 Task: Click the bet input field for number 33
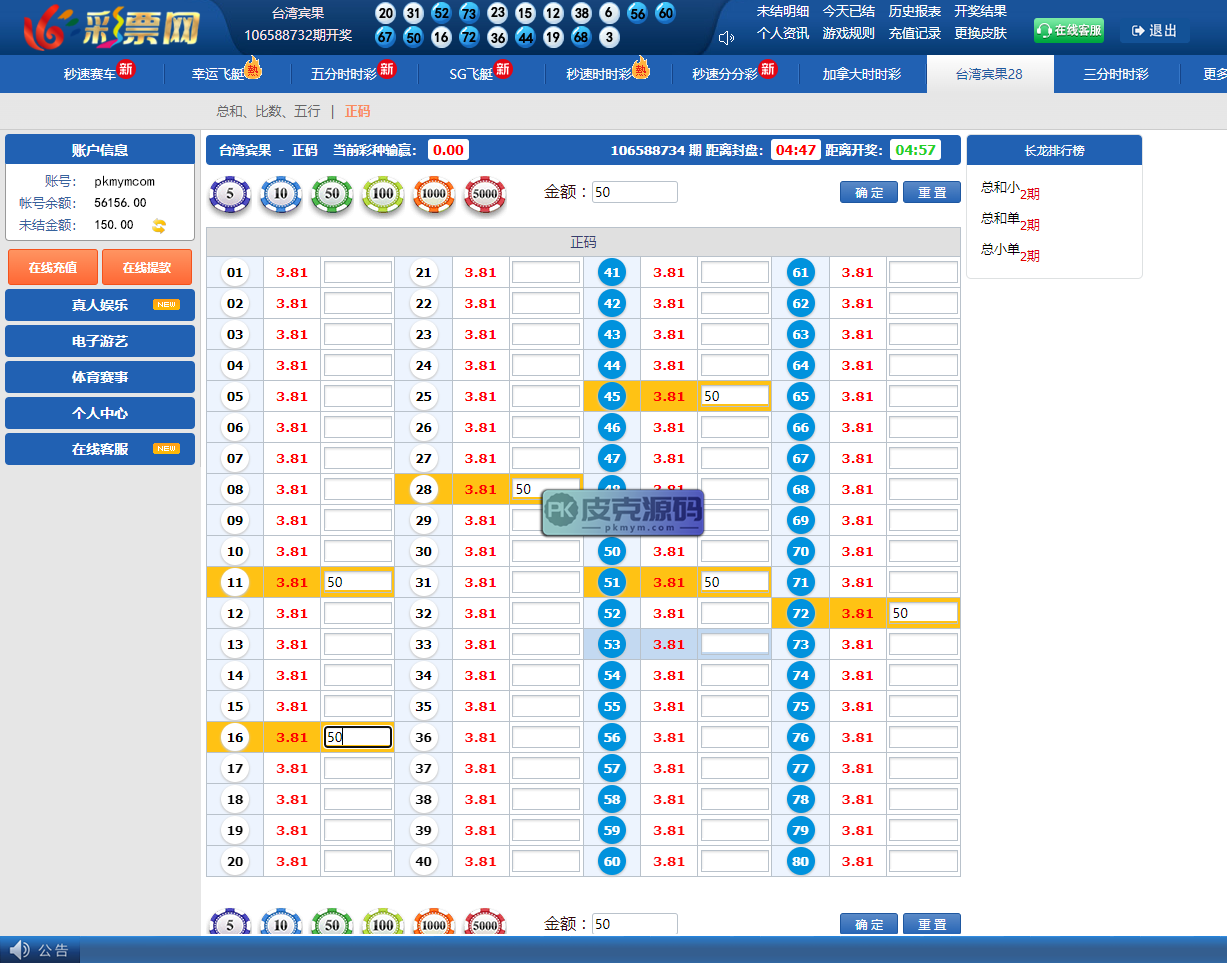(546, 645)
